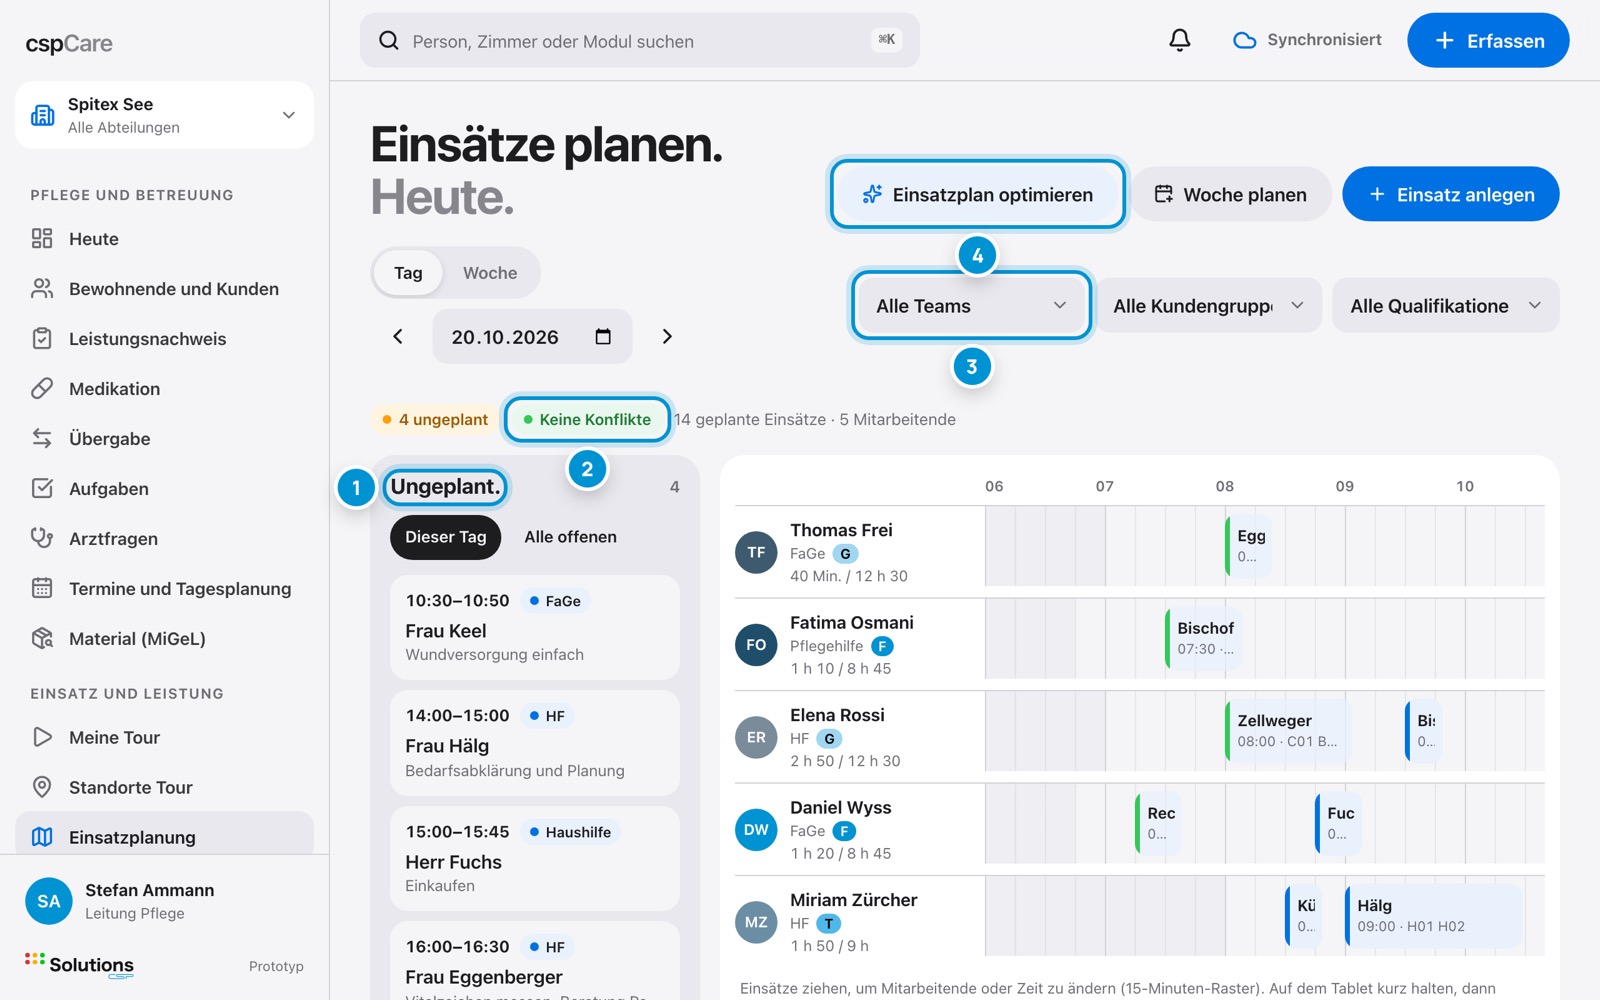1600x1000 pixels.
Task: Open Leistungsnachweis from sidebar
Action: pos(165,339)
